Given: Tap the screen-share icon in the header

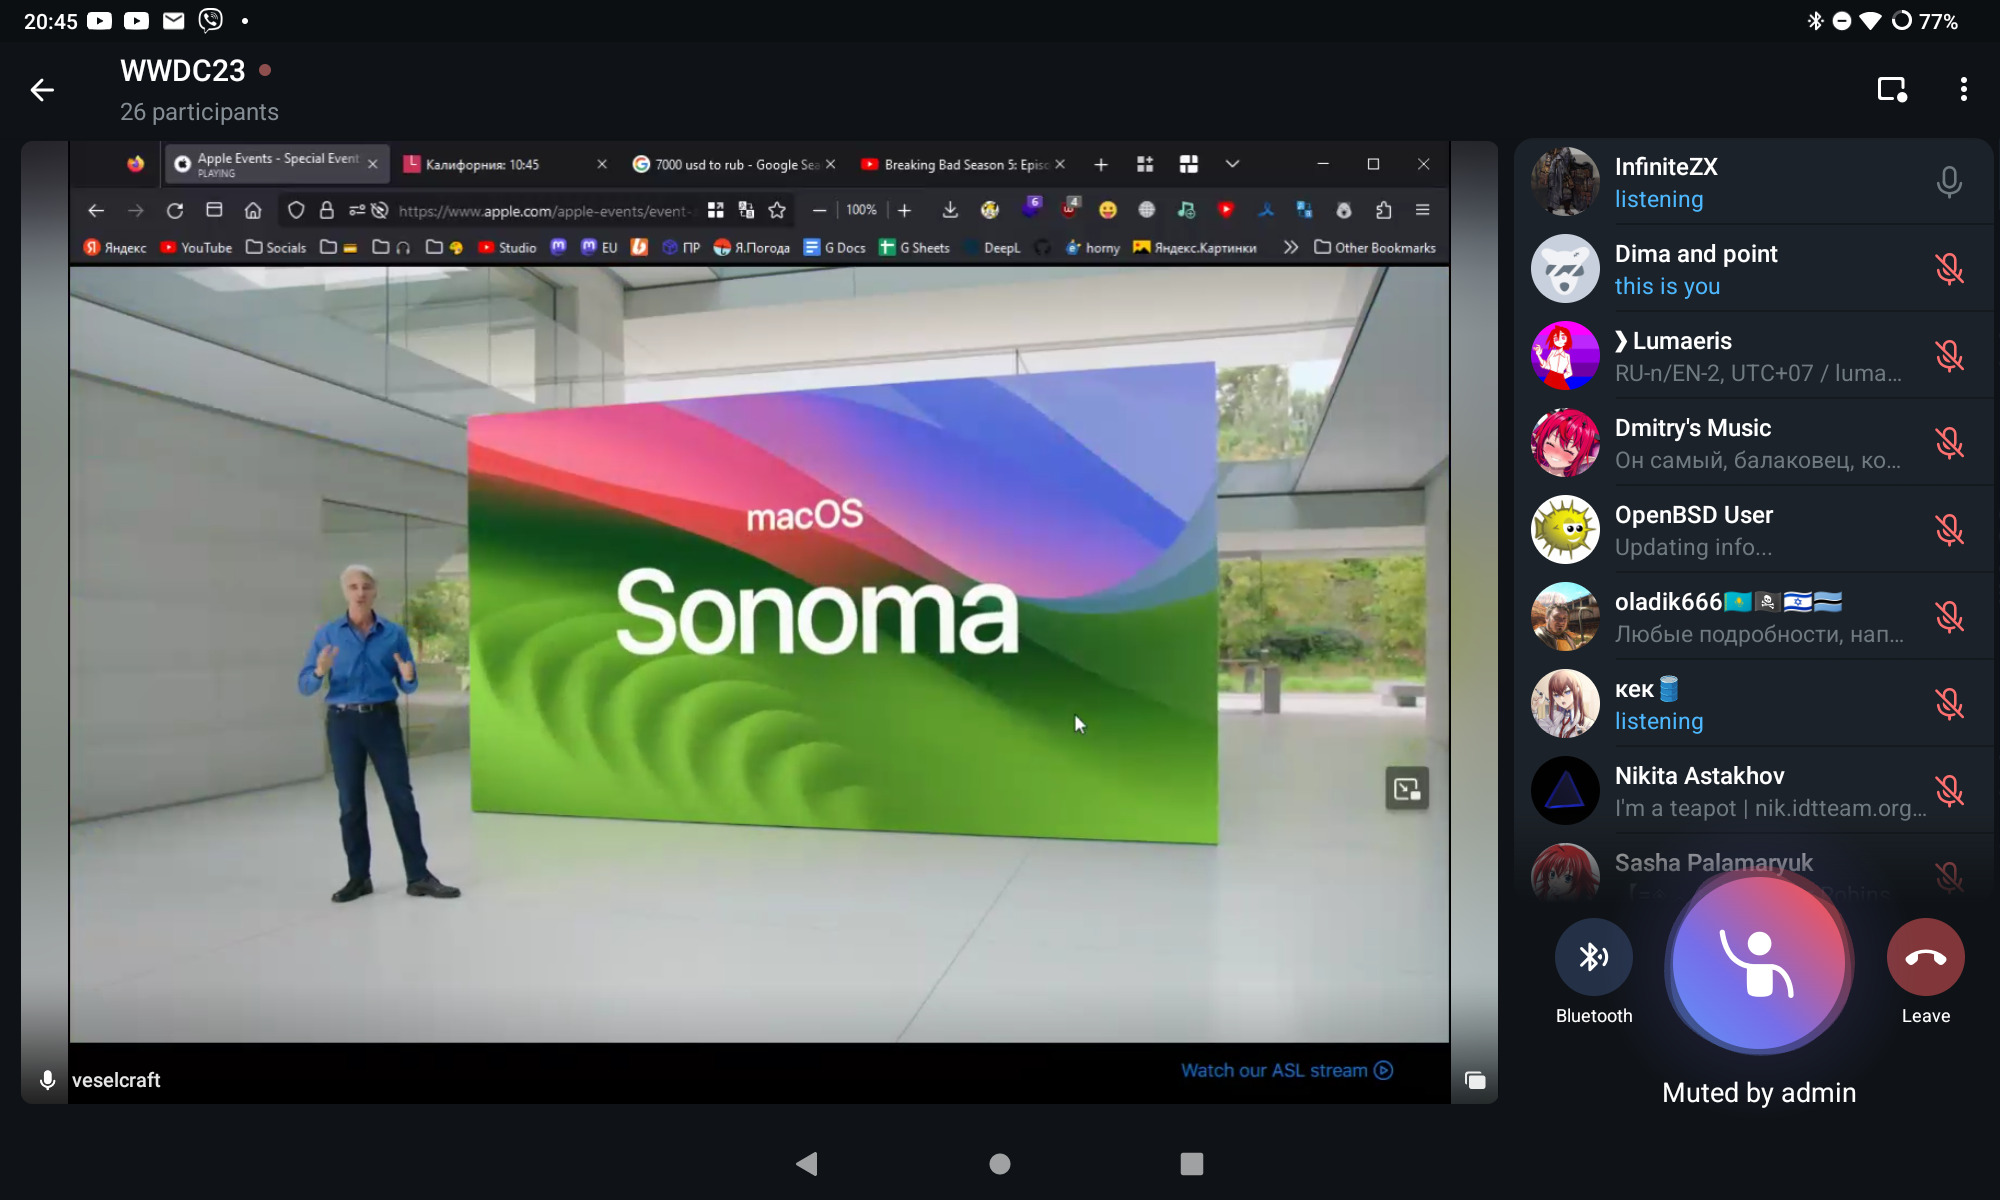Looking at the screenshot, I should pyautogui.click(x=1892, y=90).
